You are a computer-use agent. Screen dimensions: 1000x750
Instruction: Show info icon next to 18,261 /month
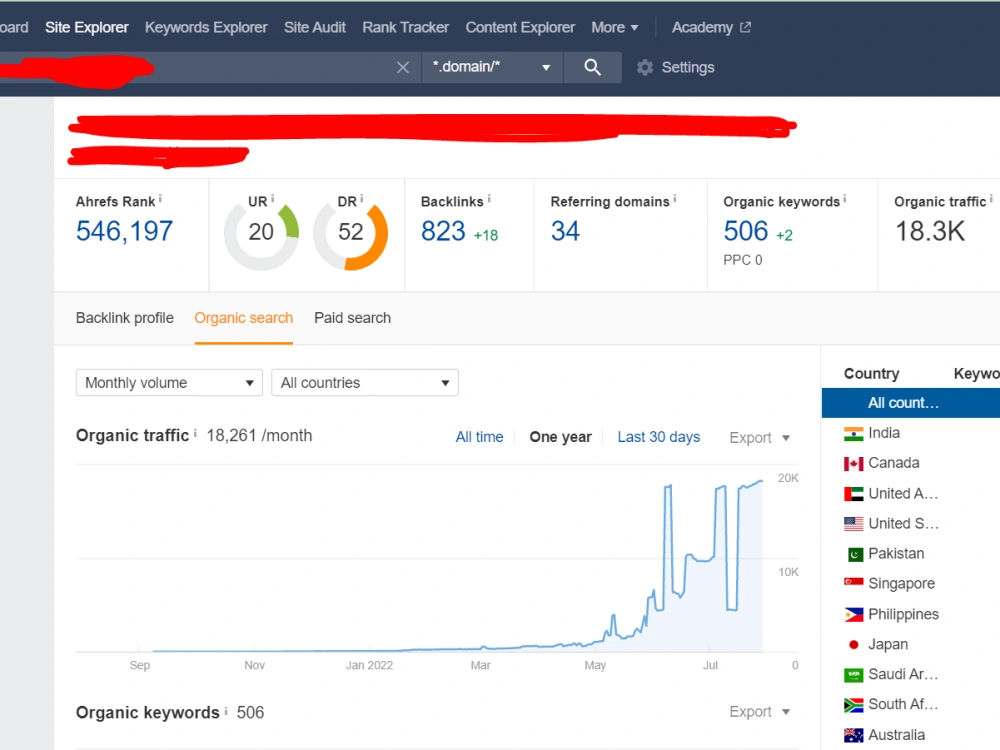[x=195, y=433]
